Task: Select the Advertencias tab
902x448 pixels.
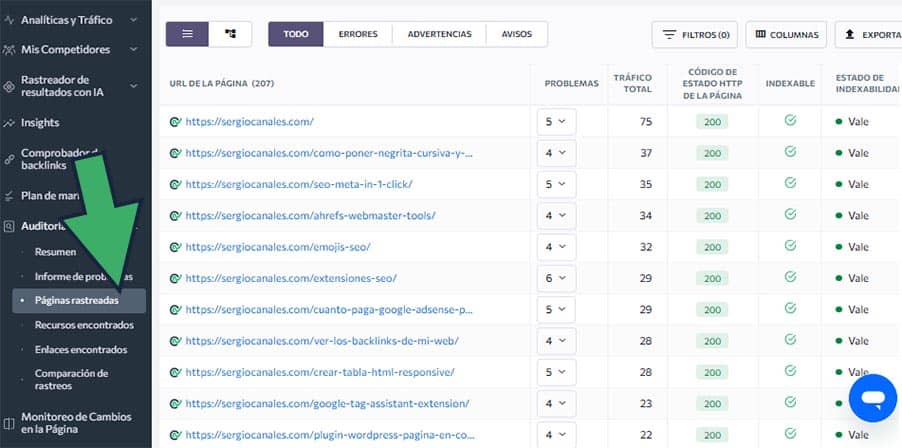Action: click(439, 34)
